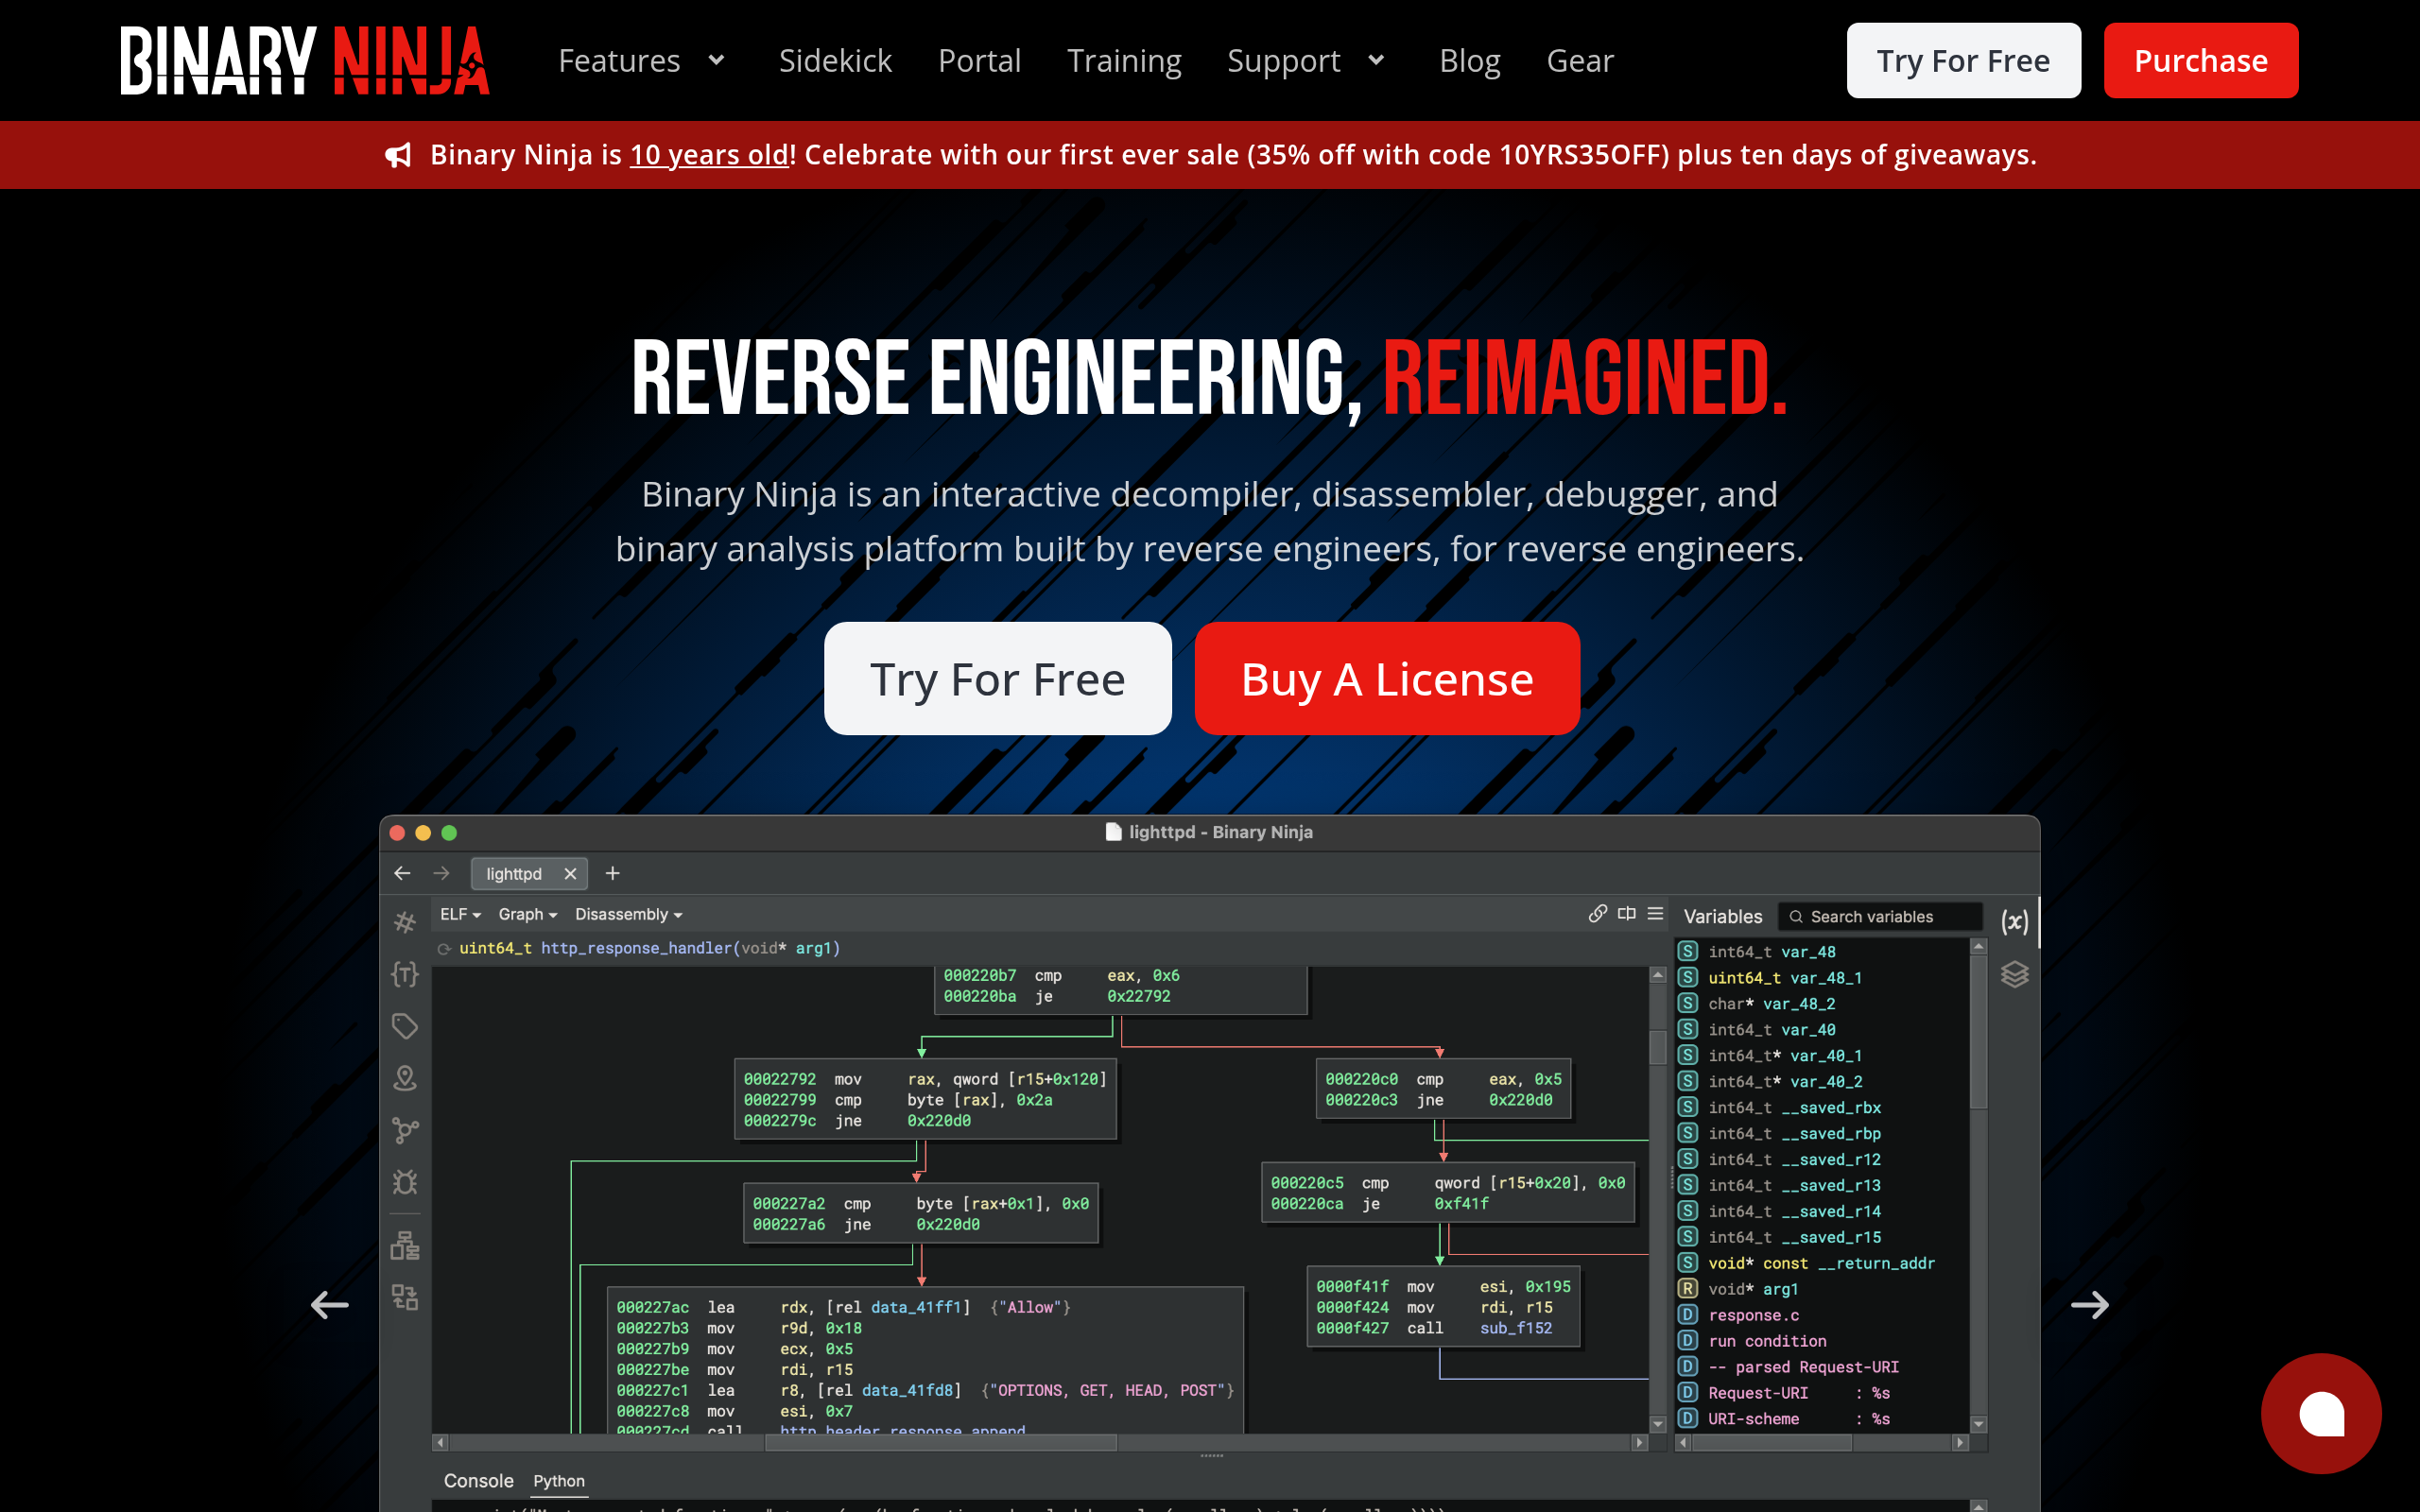The width and height of the screenshot is (2420, 1512).
Task: Open the Portal nav item
Action: point(979,61)
